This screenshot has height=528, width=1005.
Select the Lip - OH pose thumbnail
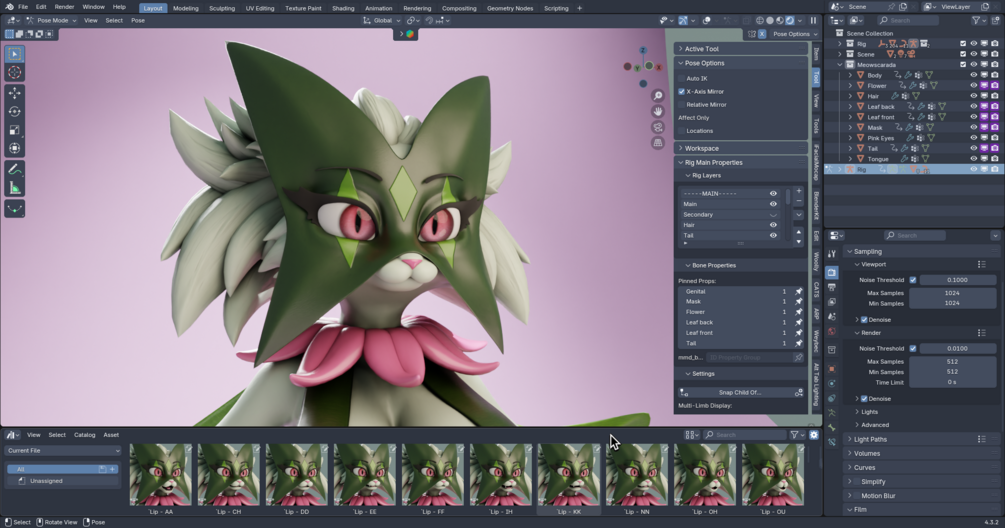(704, 475)
